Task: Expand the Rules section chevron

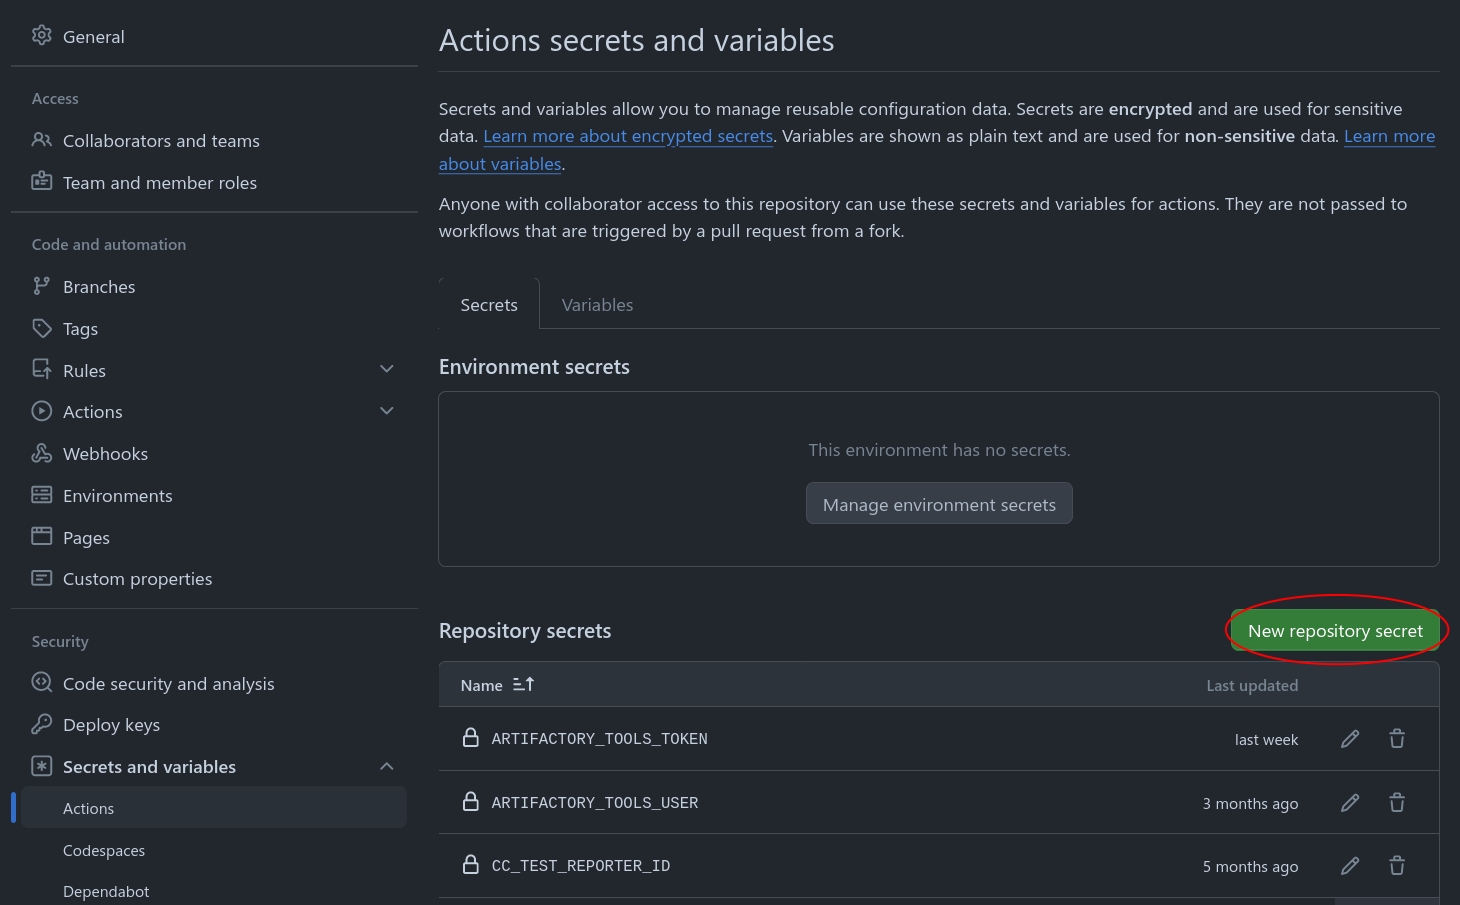Action: 387,370
